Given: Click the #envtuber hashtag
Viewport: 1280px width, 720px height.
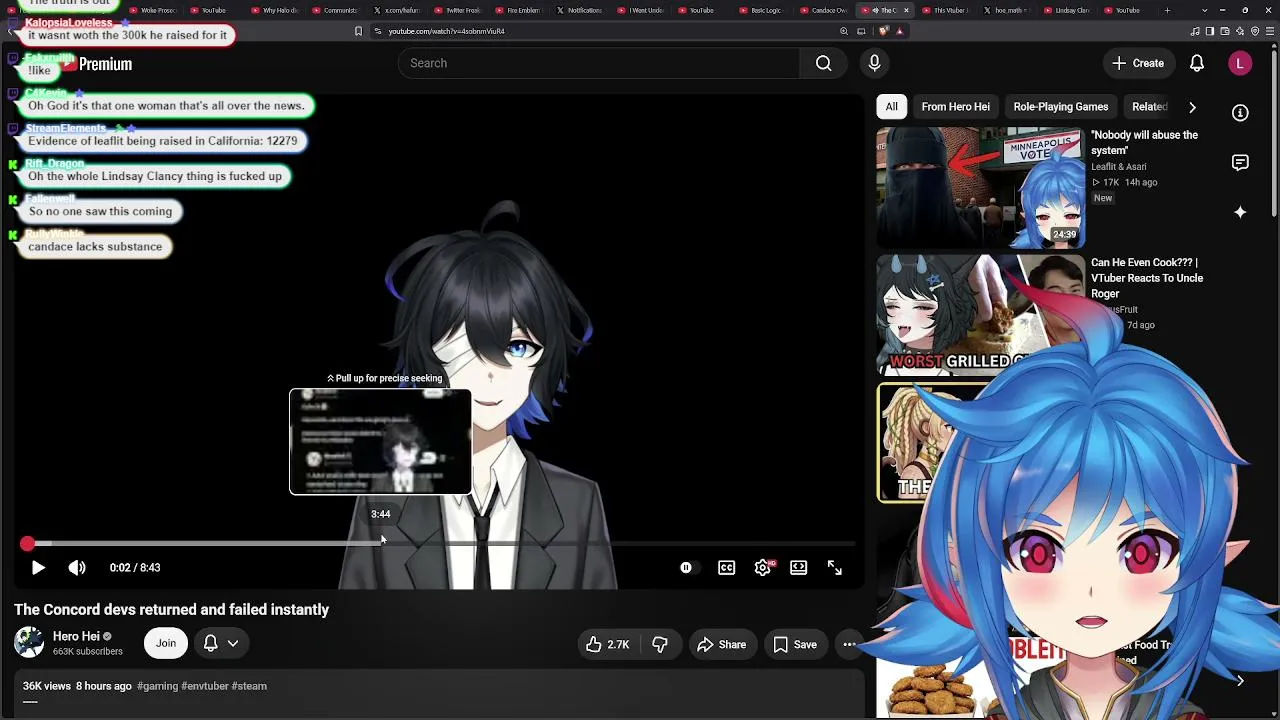Looking at the screenshot, I should [204, 686].
